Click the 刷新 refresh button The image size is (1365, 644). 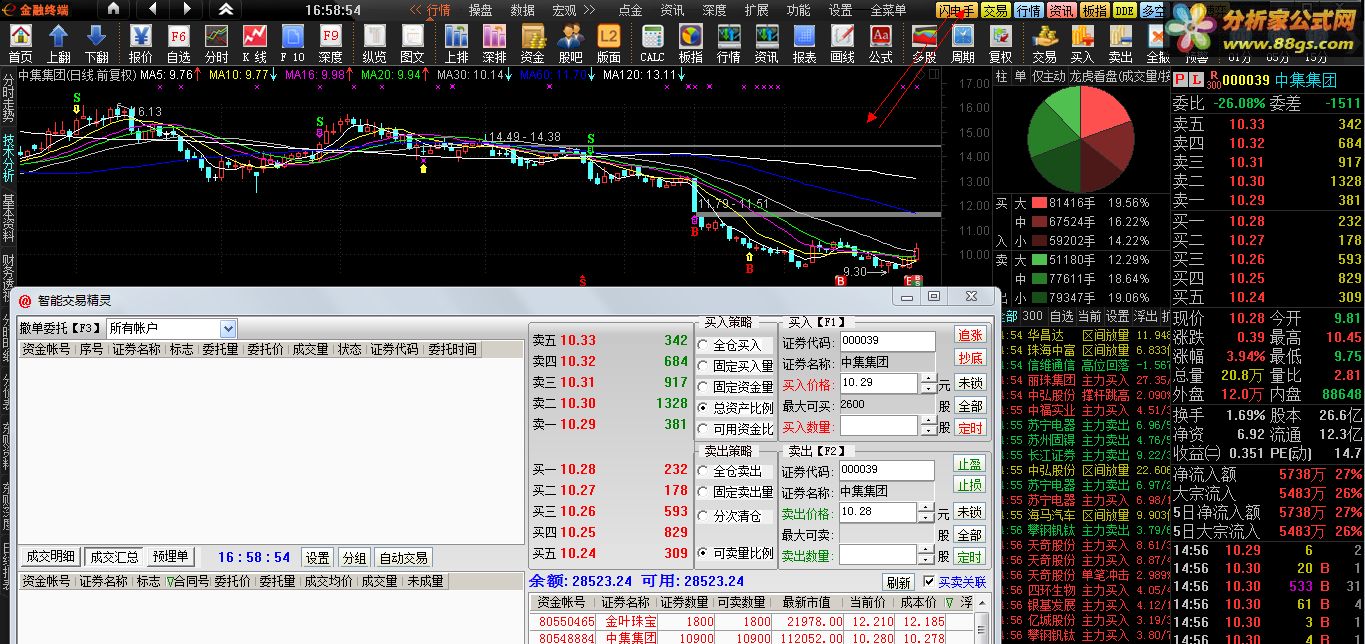tap(898, 582)
